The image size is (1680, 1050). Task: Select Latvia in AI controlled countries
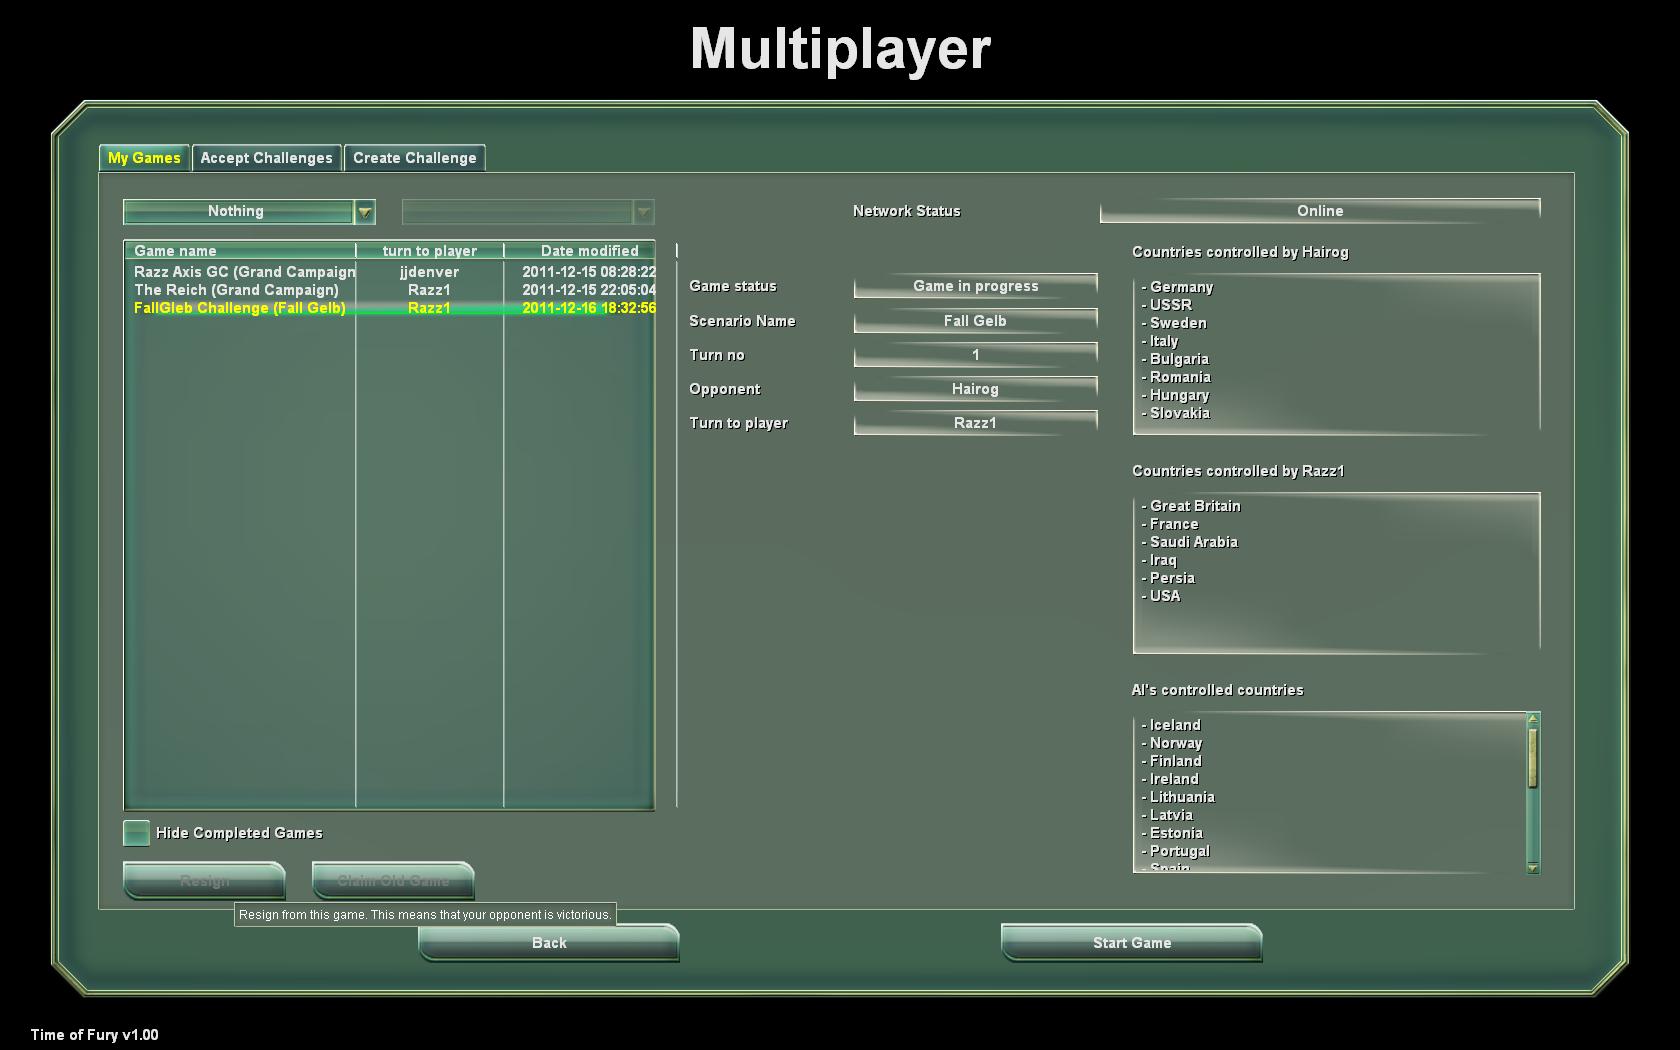tap(1167, 815)
